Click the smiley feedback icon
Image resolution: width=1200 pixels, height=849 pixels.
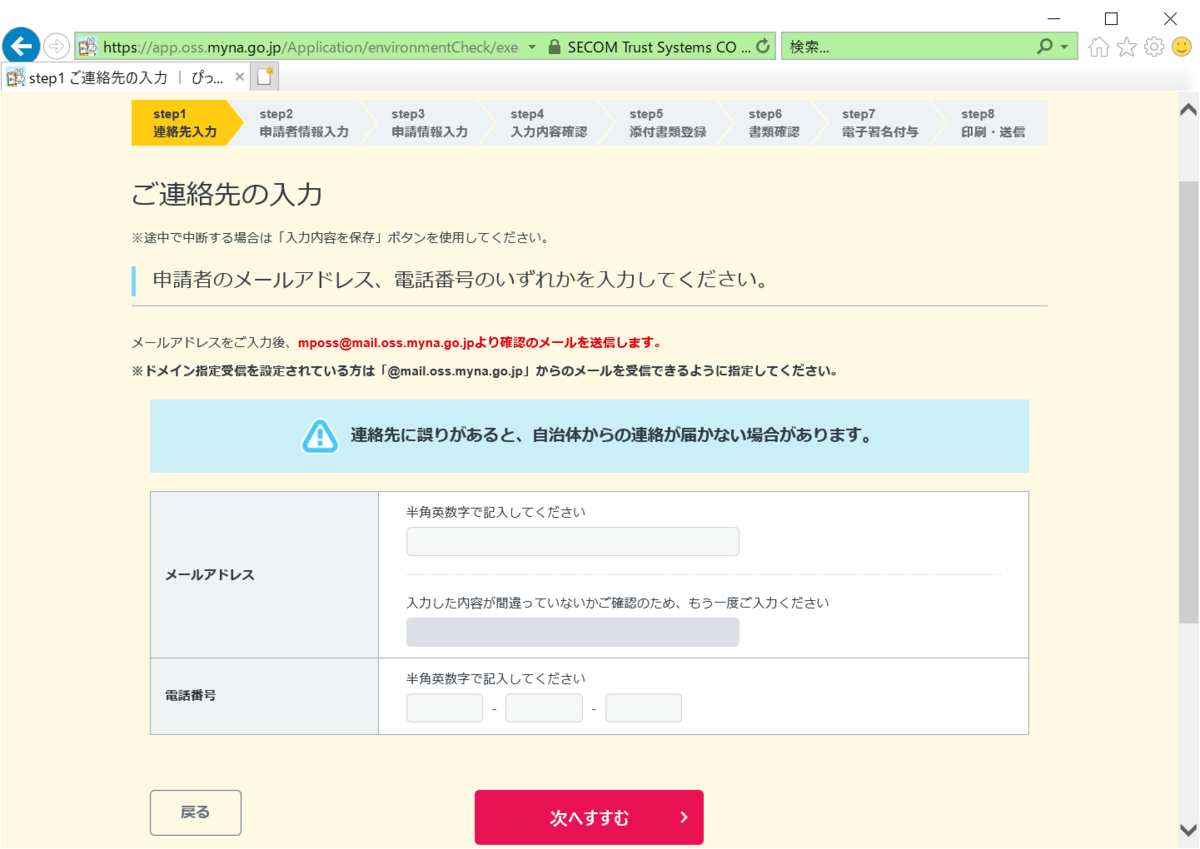1182,47
